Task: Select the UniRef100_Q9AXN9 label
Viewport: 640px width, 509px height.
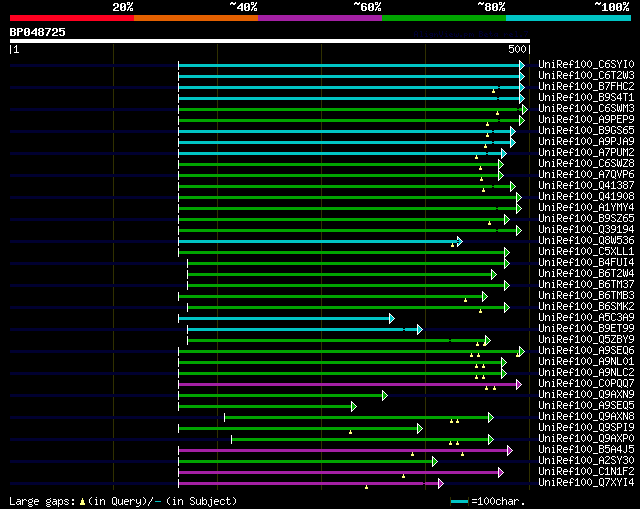Action: [586, 395]
